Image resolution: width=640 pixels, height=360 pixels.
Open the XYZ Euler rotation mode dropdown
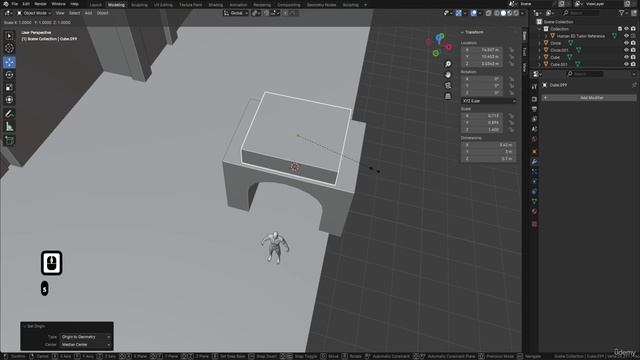tap(489, 101)
